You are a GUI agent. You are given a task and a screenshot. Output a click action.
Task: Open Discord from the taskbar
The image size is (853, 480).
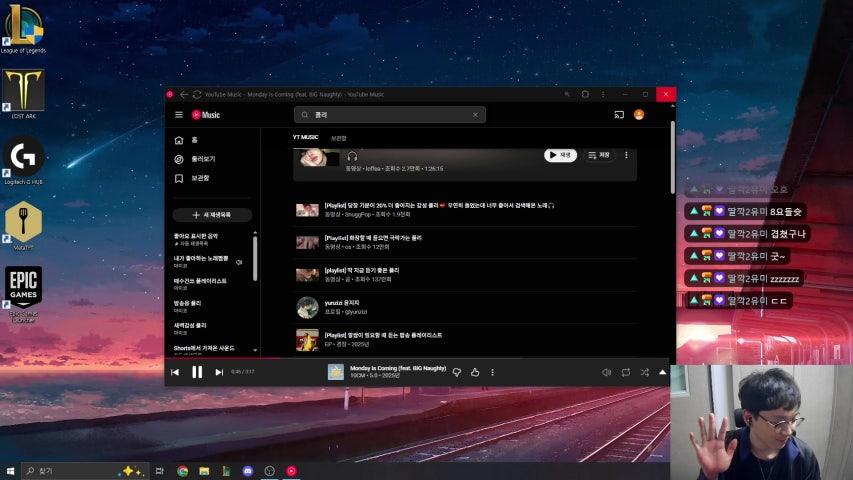click(x=248, y=471)
